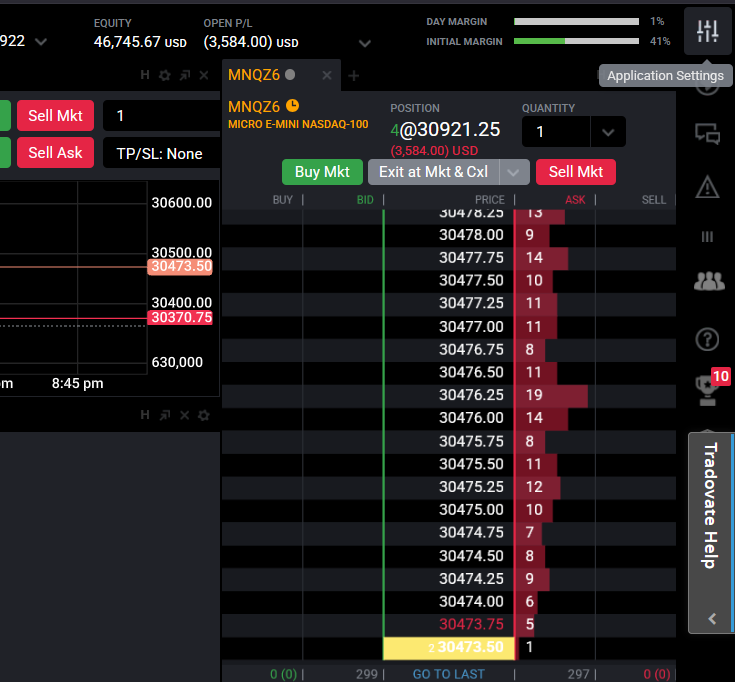
Task: Pop out the lower-left panel with arrow icon
Action: coord(165,415)
